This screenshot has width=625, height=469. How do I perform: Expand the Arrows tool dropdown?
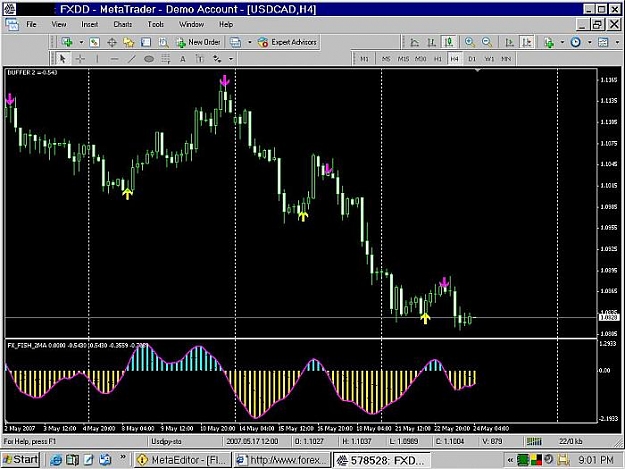coord(231,59)
